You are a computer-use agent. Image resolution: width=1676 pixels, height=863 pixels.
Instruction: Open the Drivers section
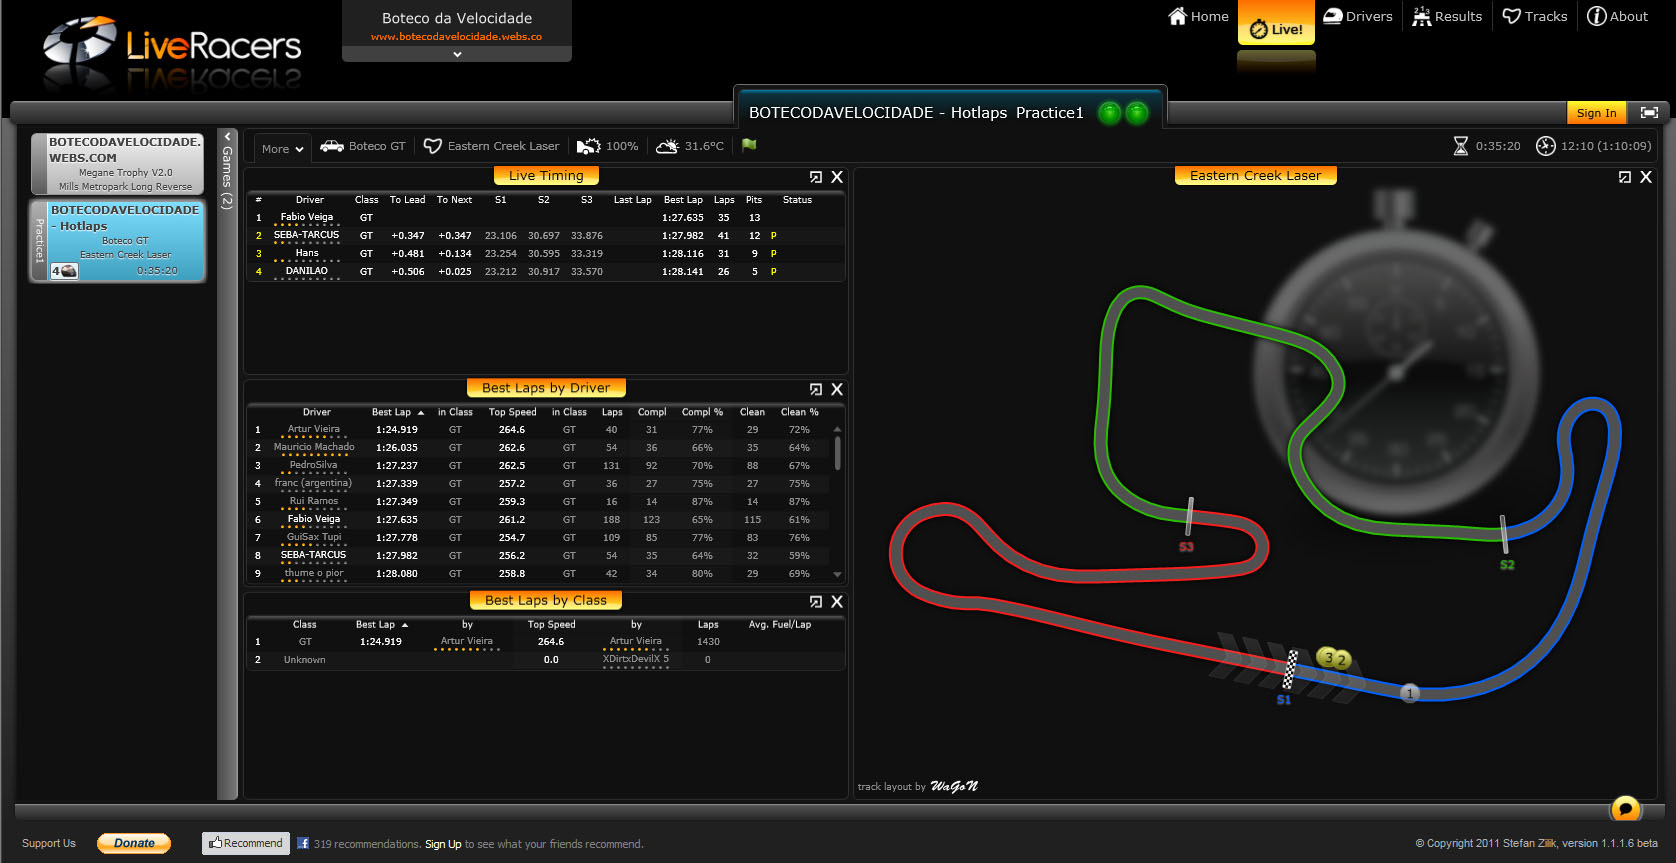(1357, 16)
